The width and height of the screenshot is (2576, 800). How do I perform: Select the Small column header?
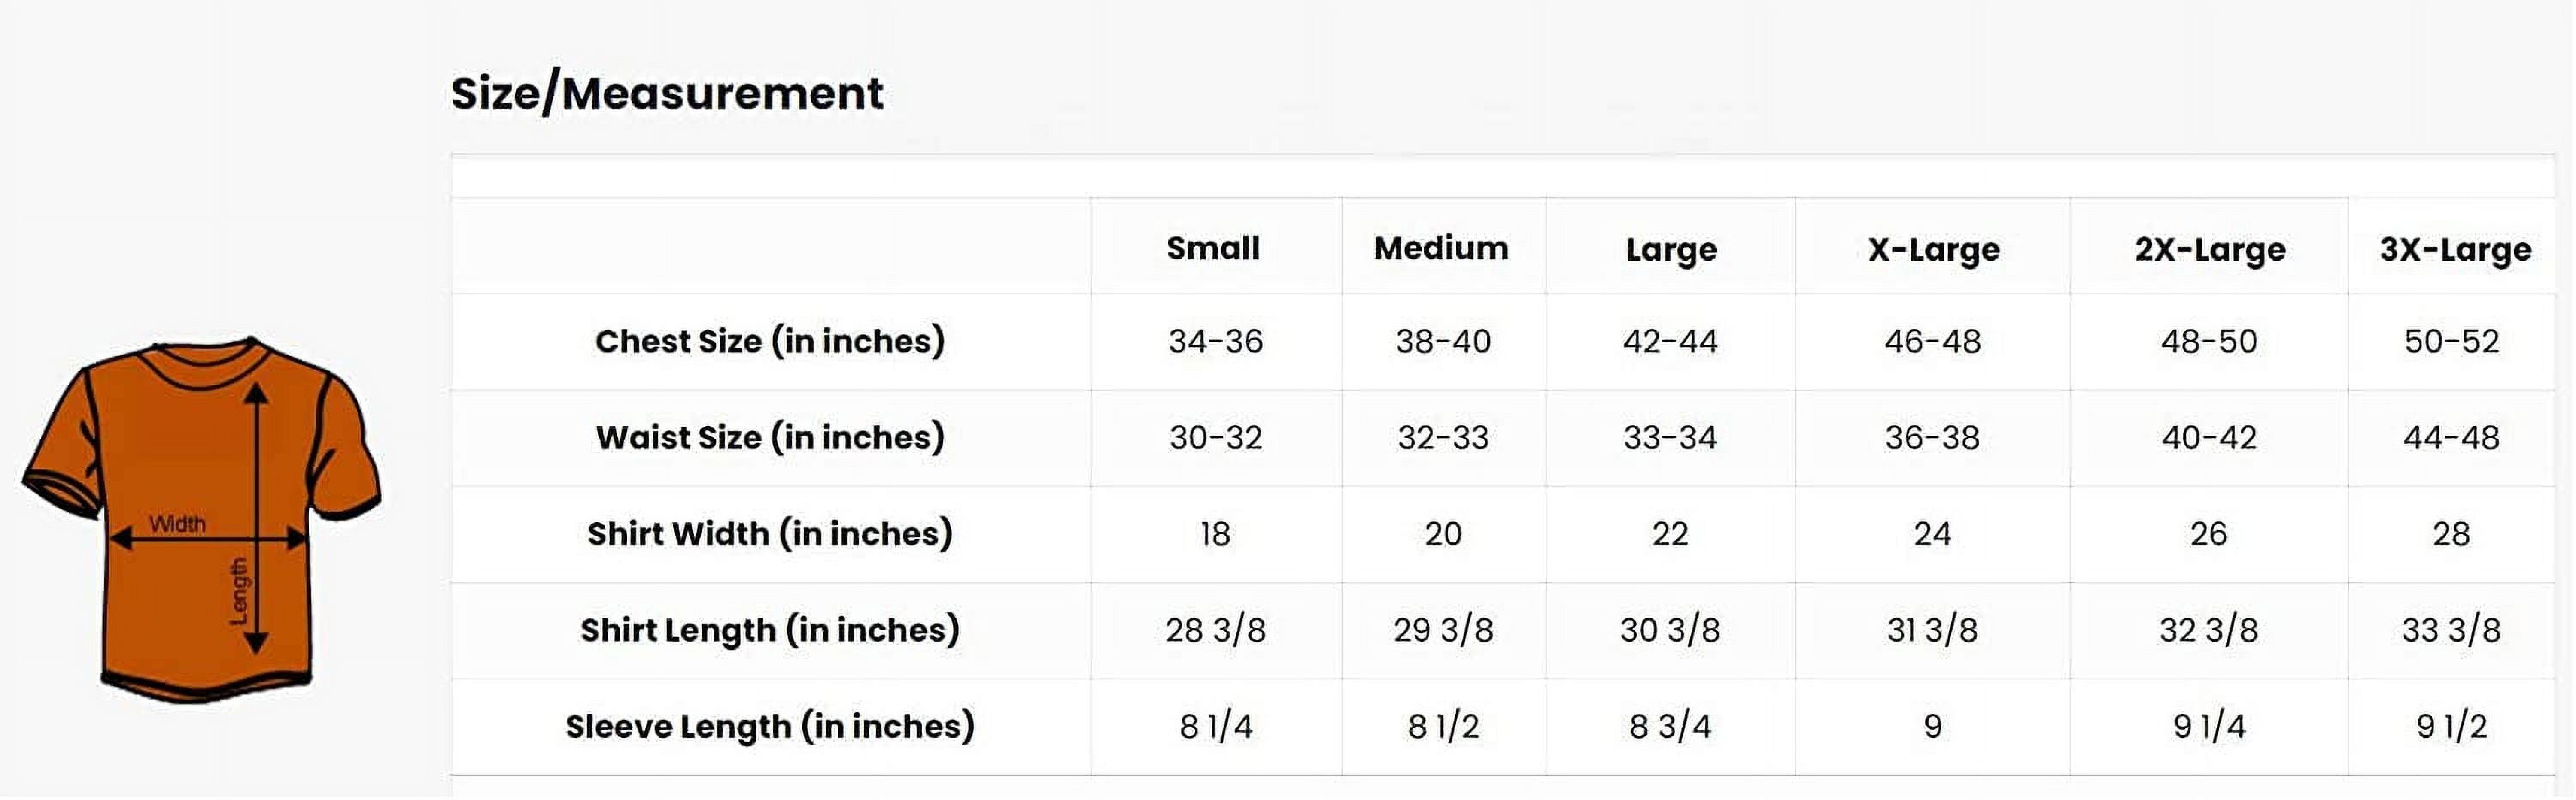[1213, 248]
